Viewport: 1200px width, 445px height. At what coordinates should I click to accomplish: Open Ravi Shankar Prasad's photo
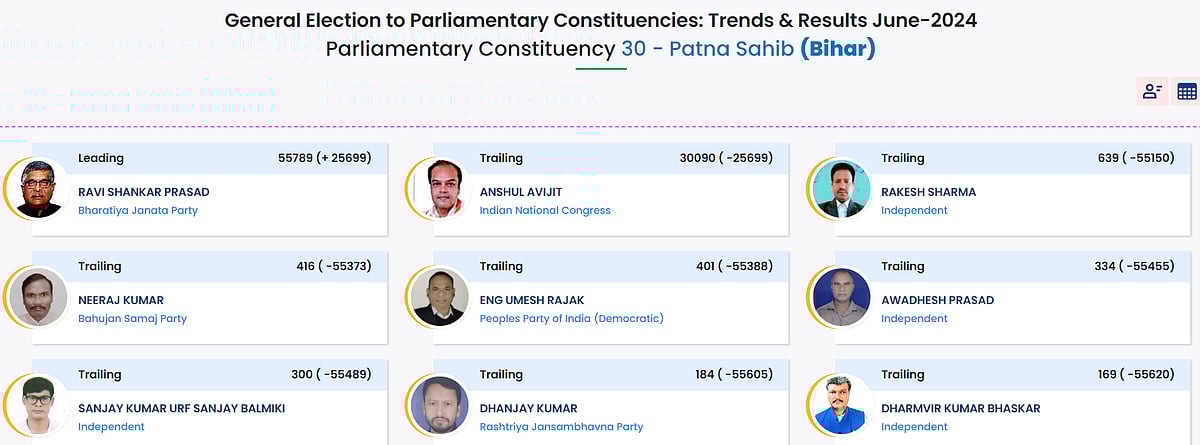[x=38, y=189]
